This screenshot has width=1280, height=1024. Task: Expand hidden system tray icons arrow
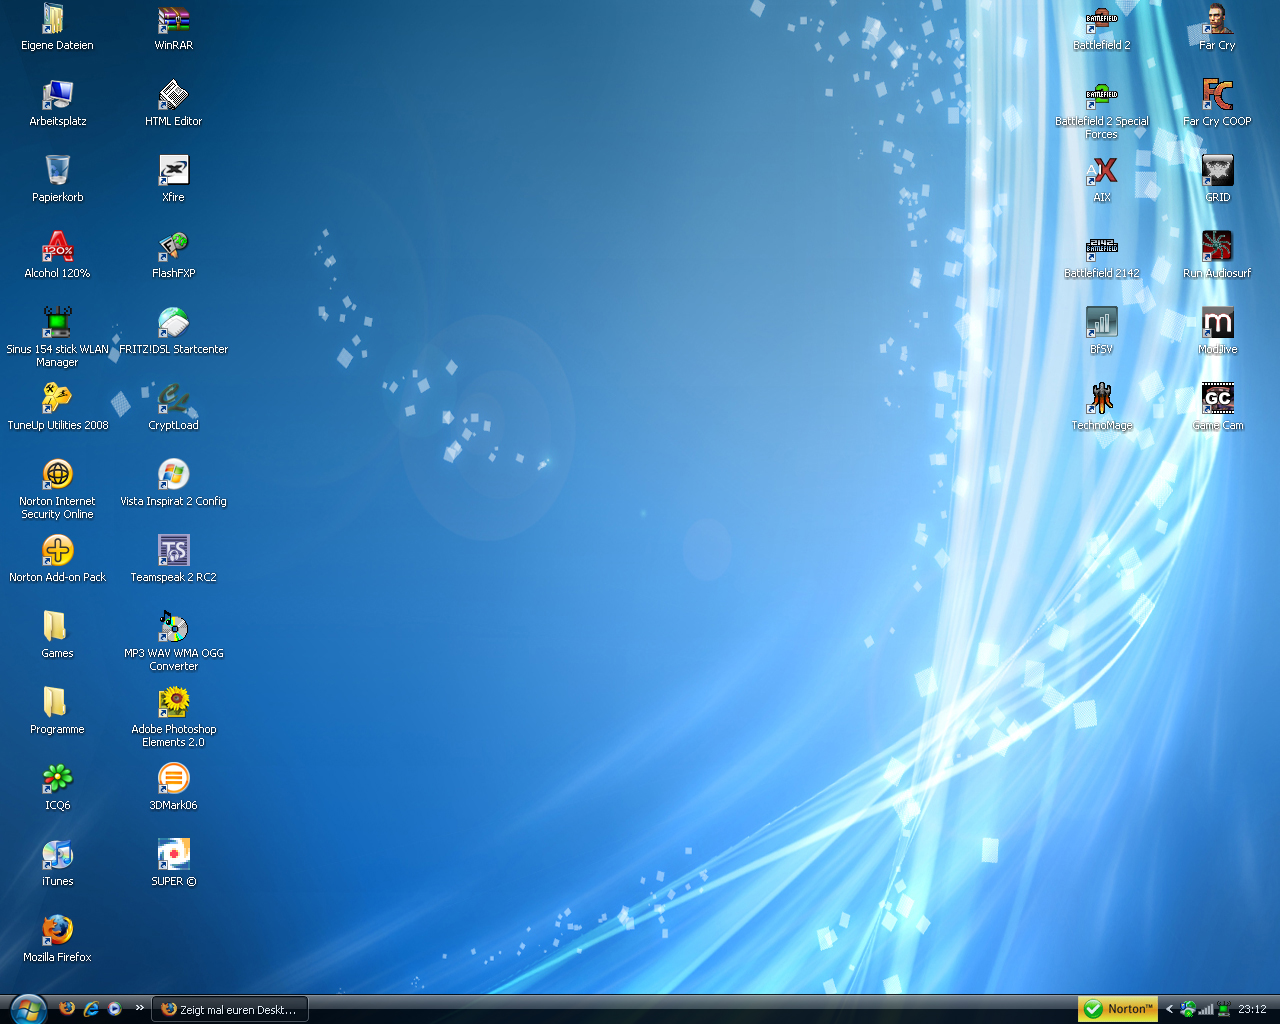(x=1169, y=1009)
